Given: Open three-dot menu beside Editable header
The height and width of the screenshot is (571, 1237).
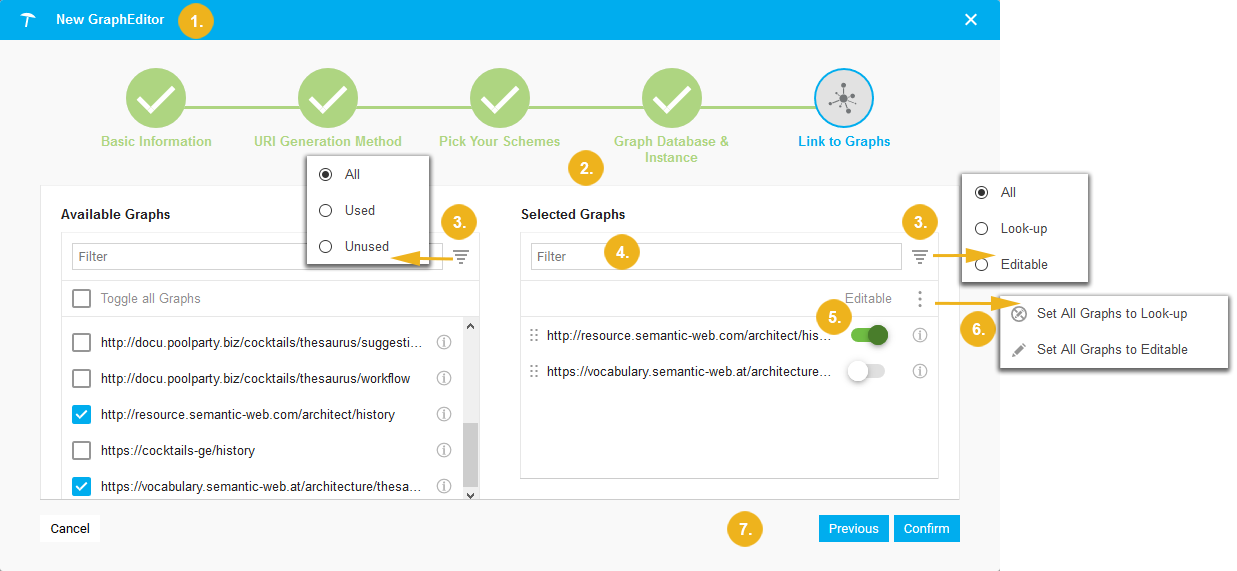Looking at the screenshot, I should 920,298.
